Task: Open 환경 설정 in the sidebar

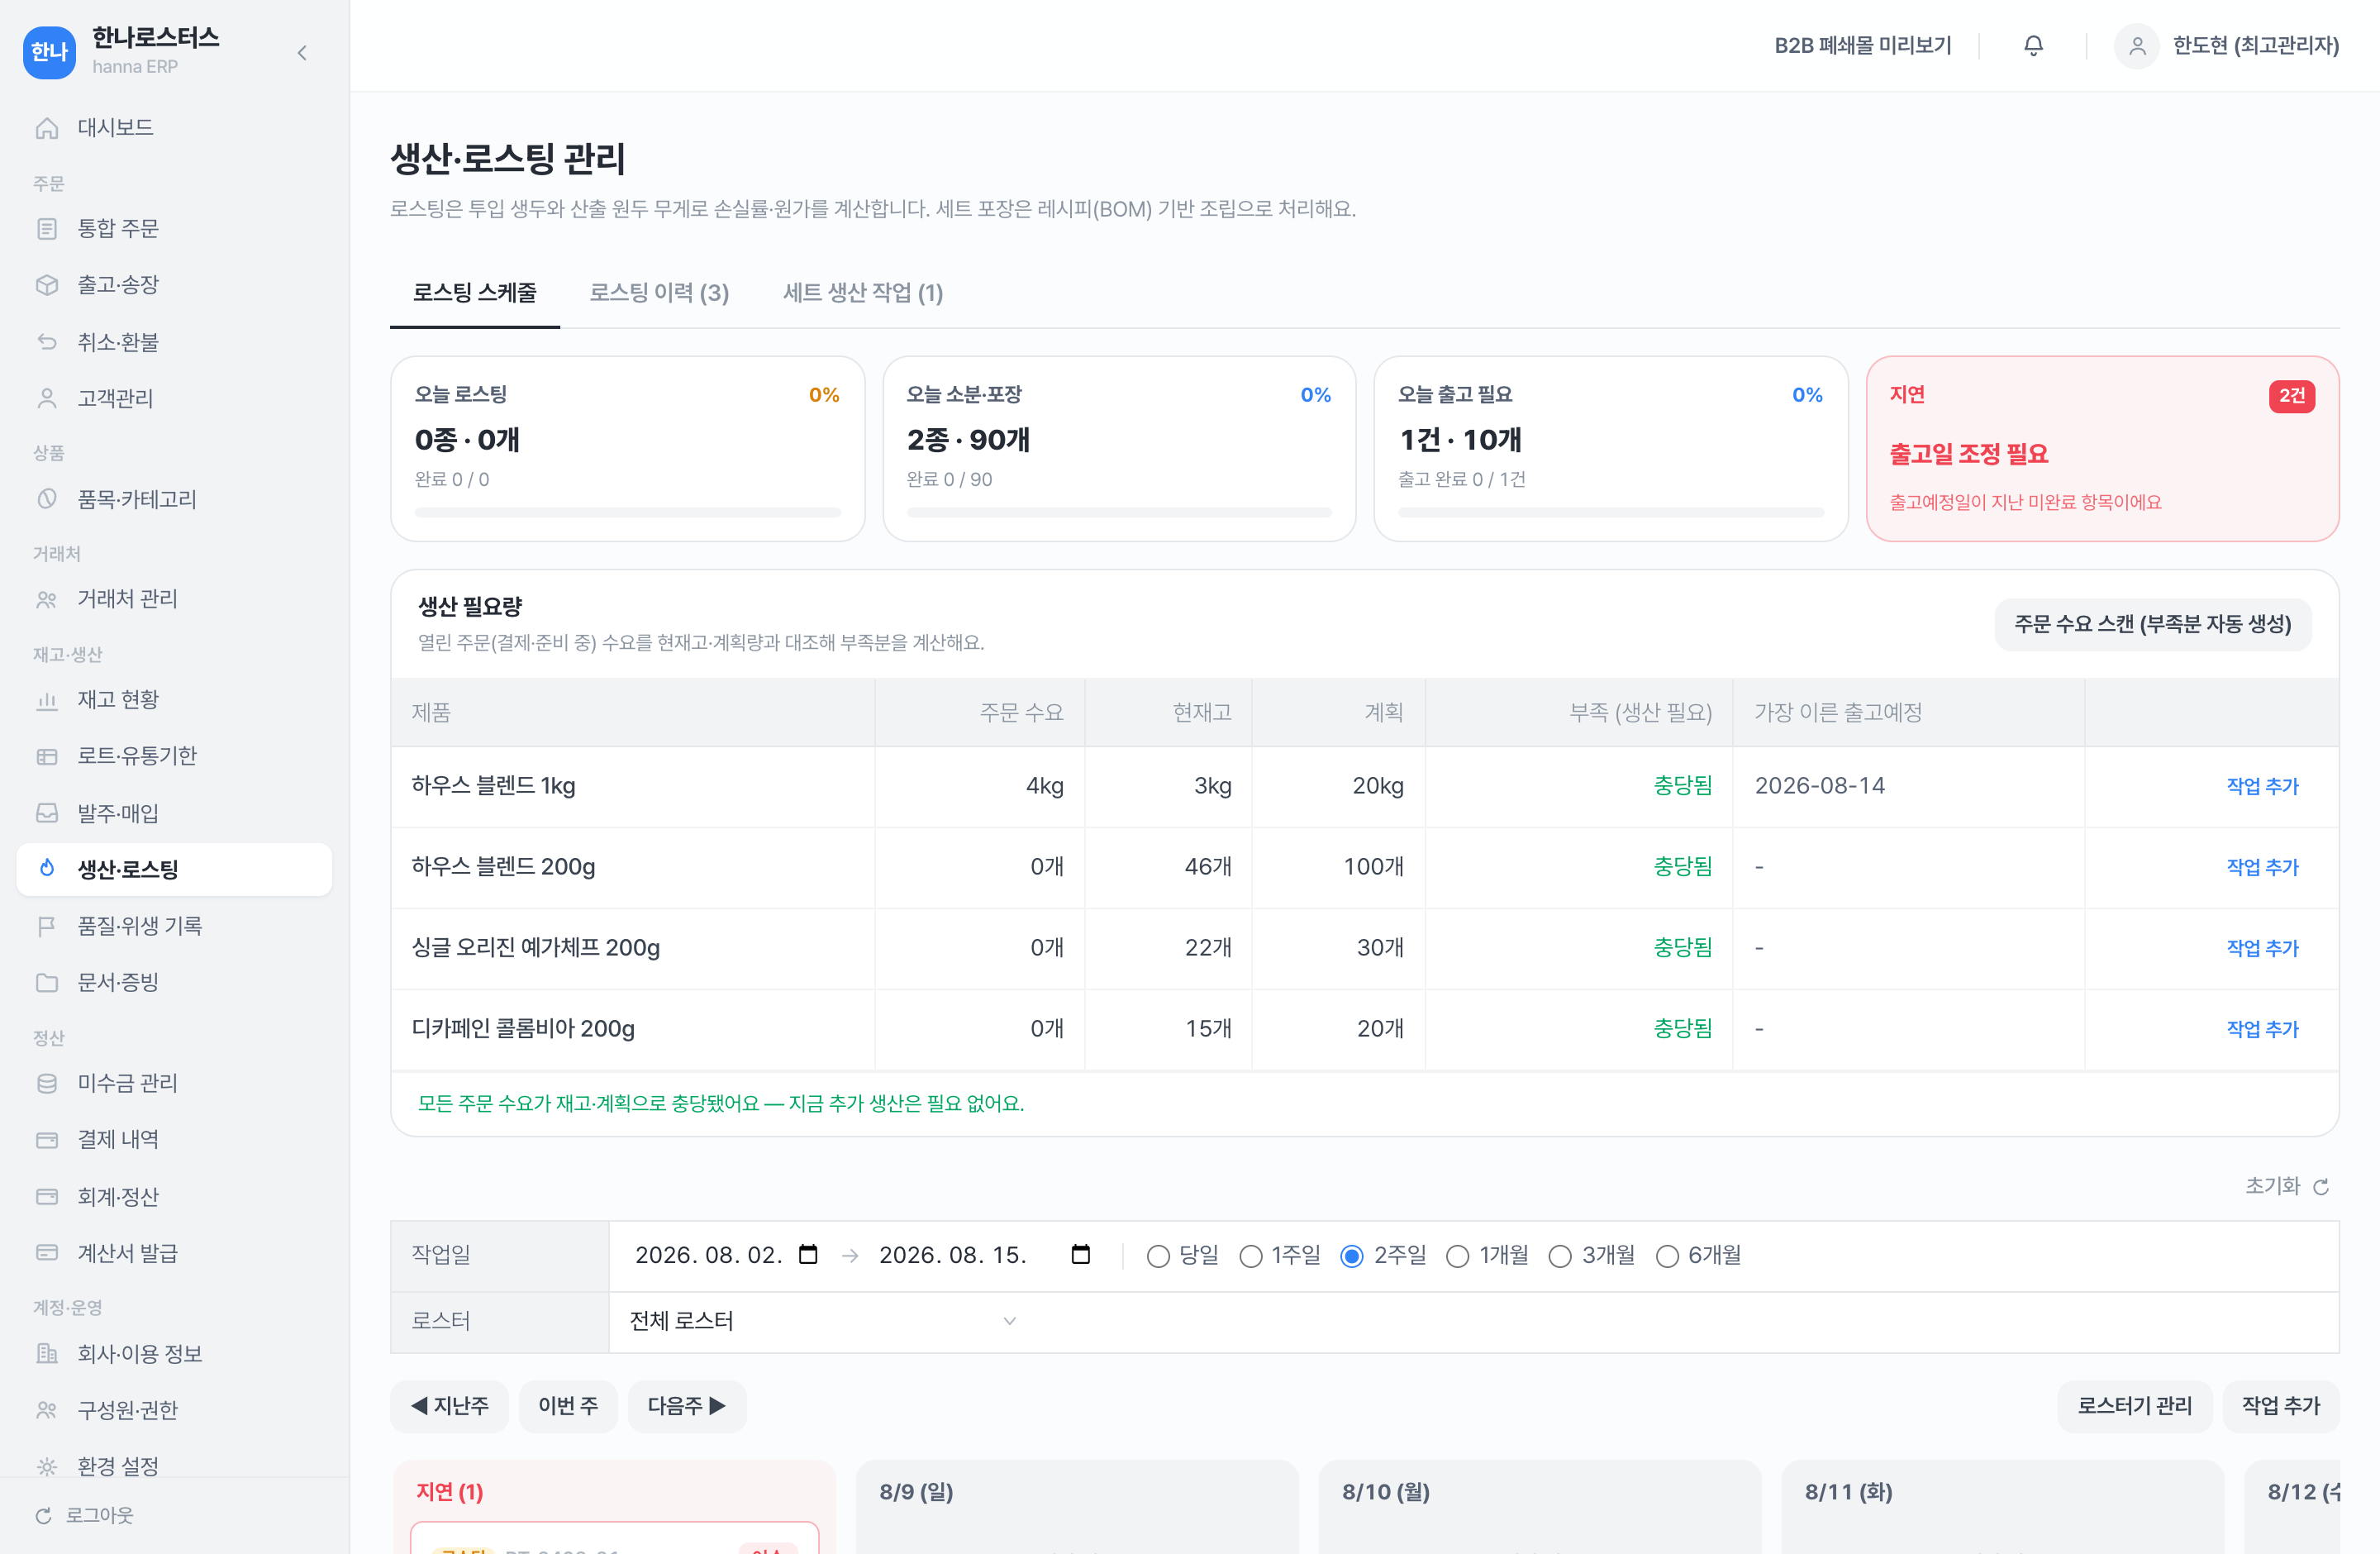Action: coord(118,1466)
